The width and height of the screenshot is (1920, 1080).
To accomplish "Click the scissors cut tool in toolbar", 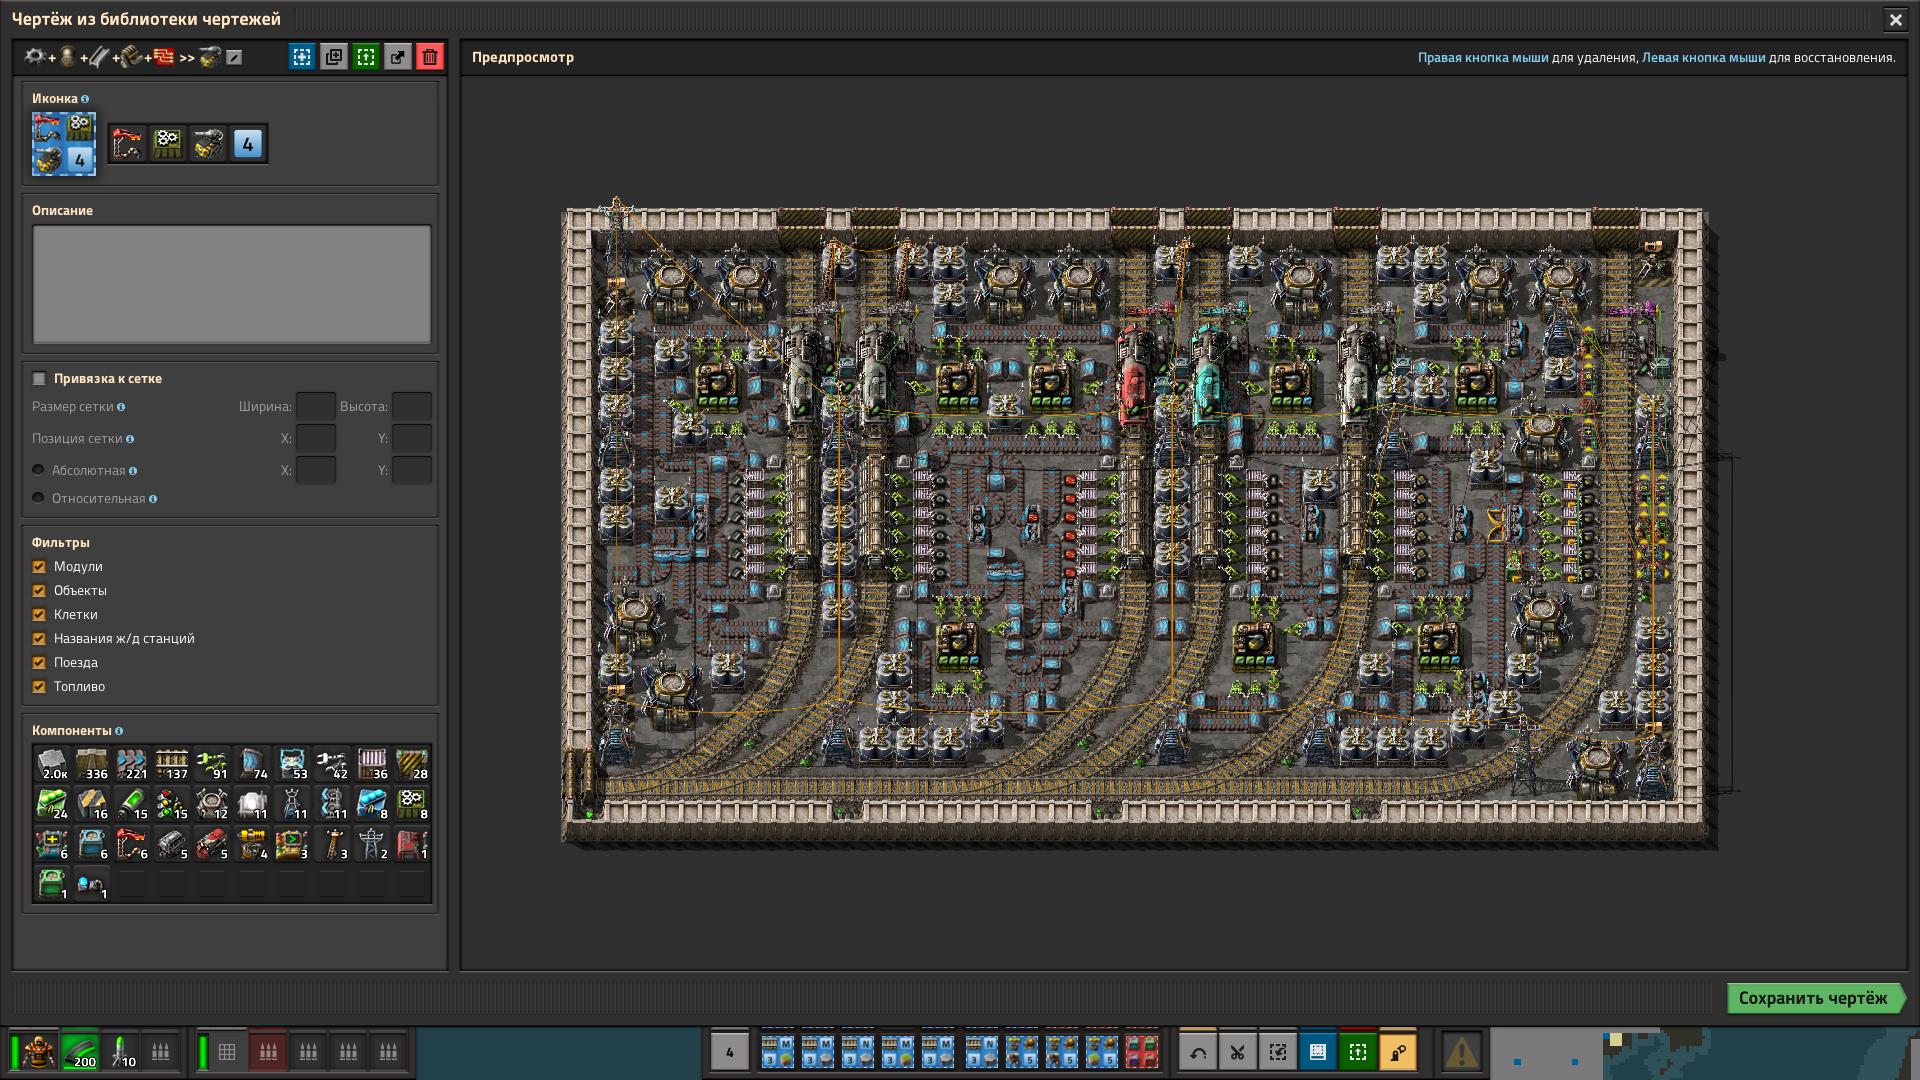I will pos(1238,1052).
